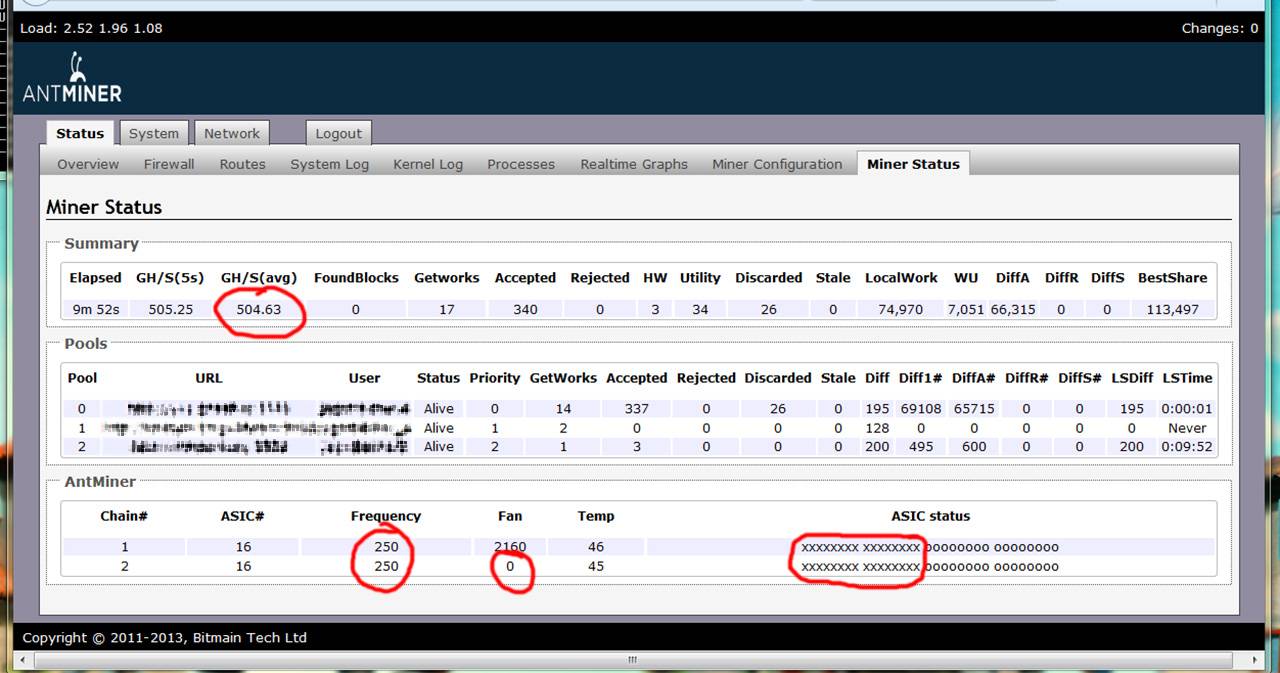
Task: Select the elapsed value '9m 52s'
Action: tap(96, 309)
